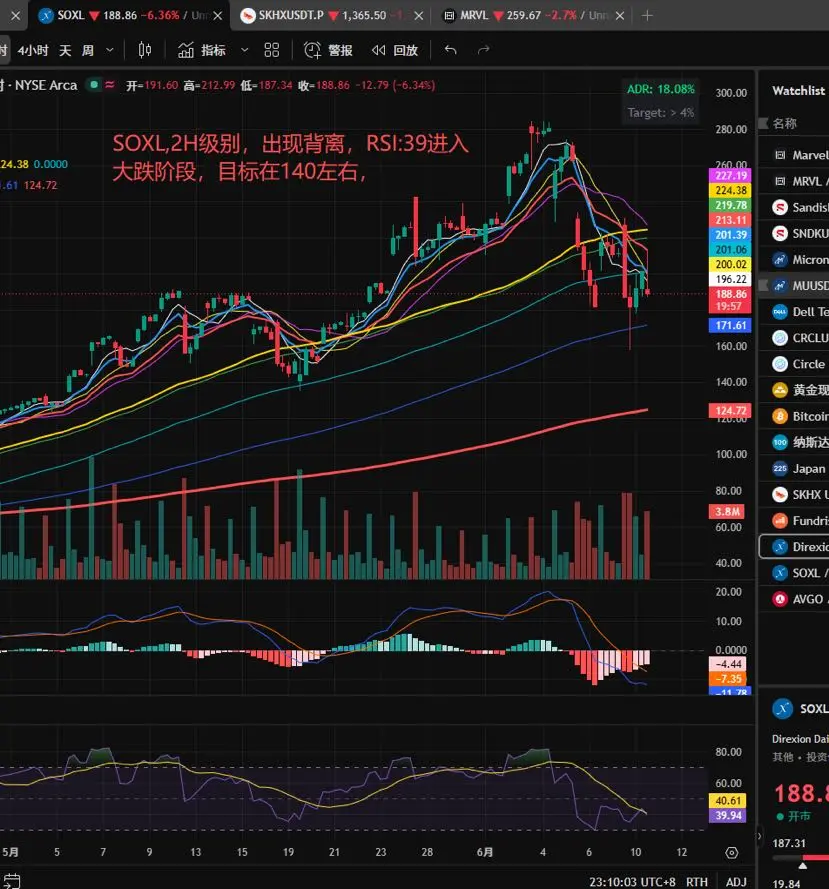Viewport: 829px width, 889px height.
Task: Select Dell Technologies row in watchlist
Action: pyautogui.click(x=794, y=312)
